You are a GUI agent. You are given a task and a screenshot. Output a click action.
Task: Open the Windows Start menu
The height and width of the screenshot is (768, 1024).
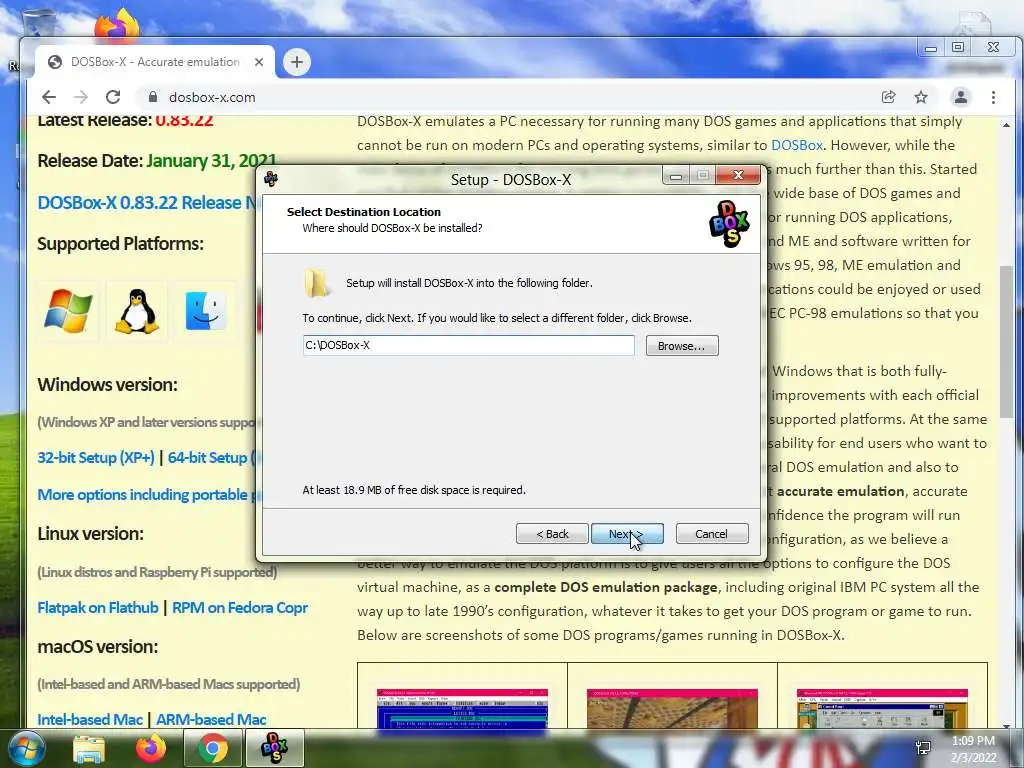pyautogui.click(x=27, y=749)
